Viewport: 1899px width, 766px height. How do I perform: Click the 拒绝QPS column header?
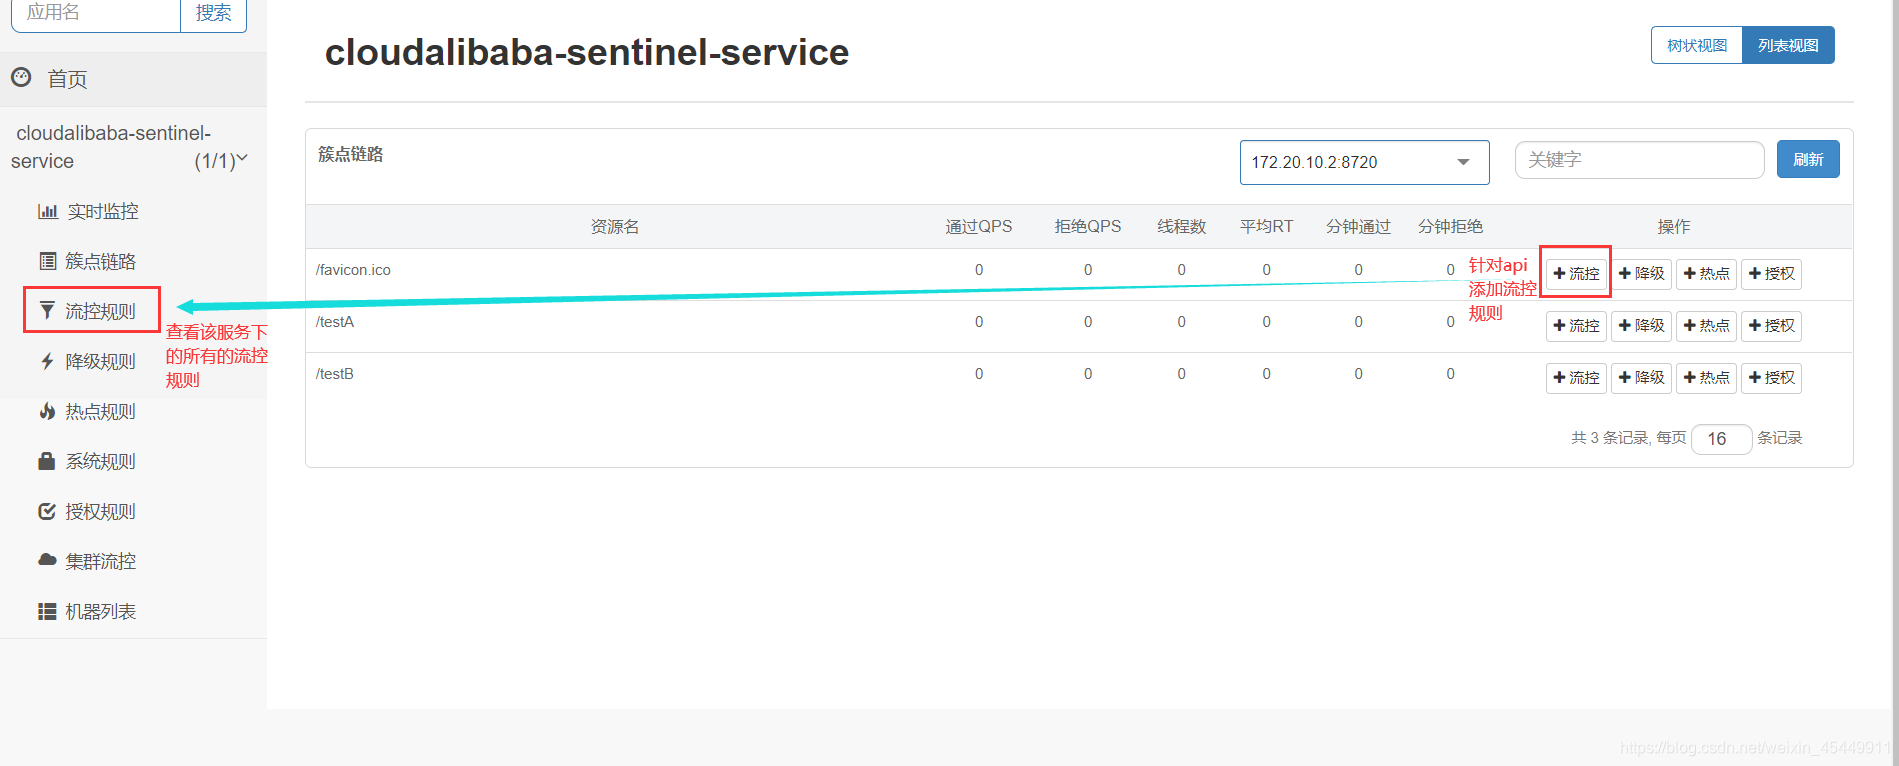[1088, 227]
